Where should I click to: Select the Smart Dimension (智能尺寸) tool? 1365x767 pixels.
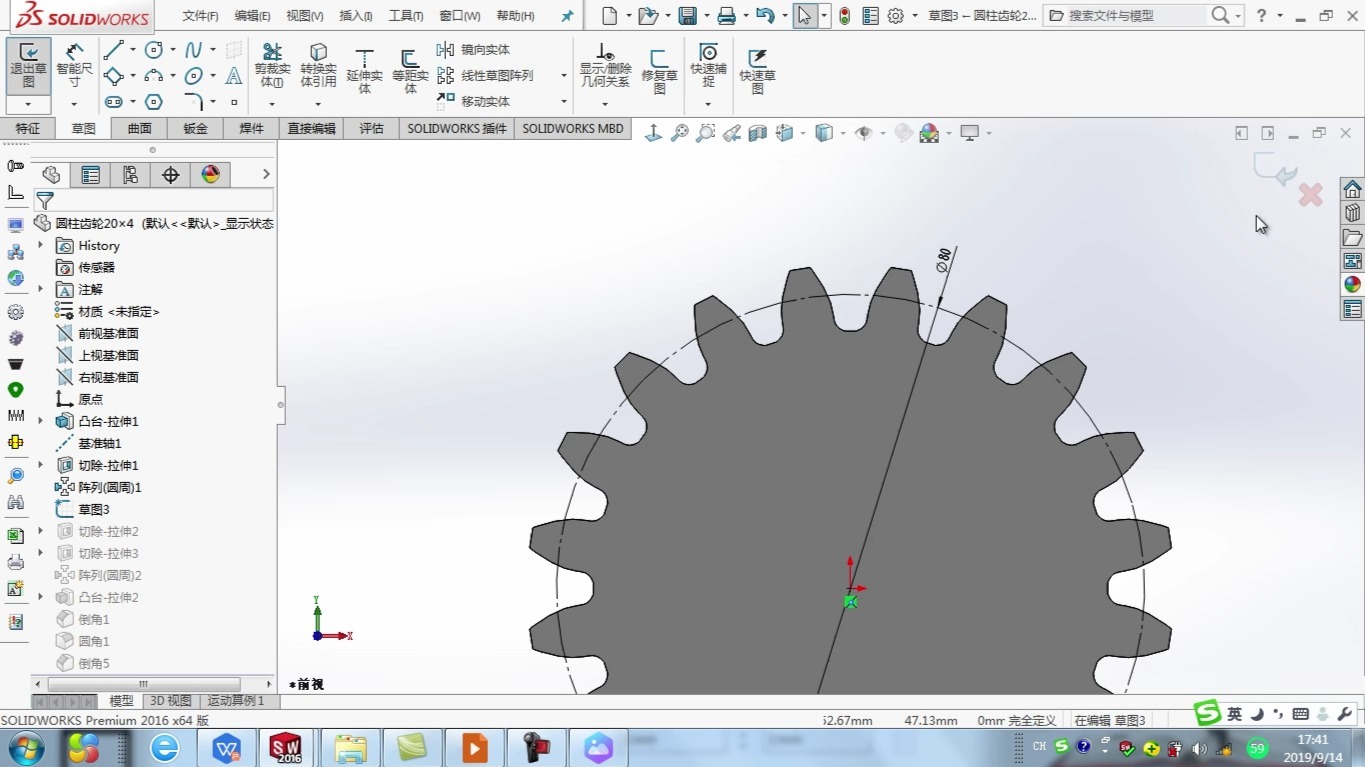tap(74, 66)
